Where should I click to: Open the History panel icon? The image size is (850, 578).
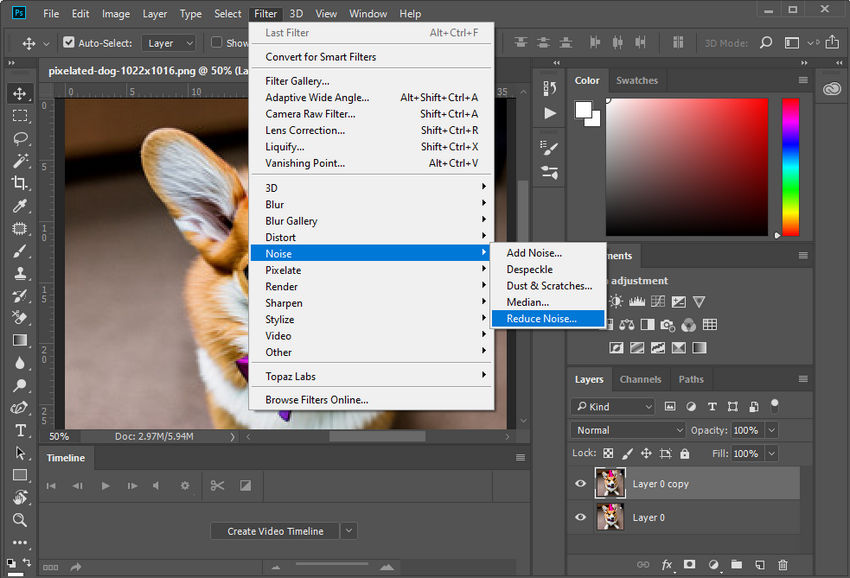click(549, 88)
